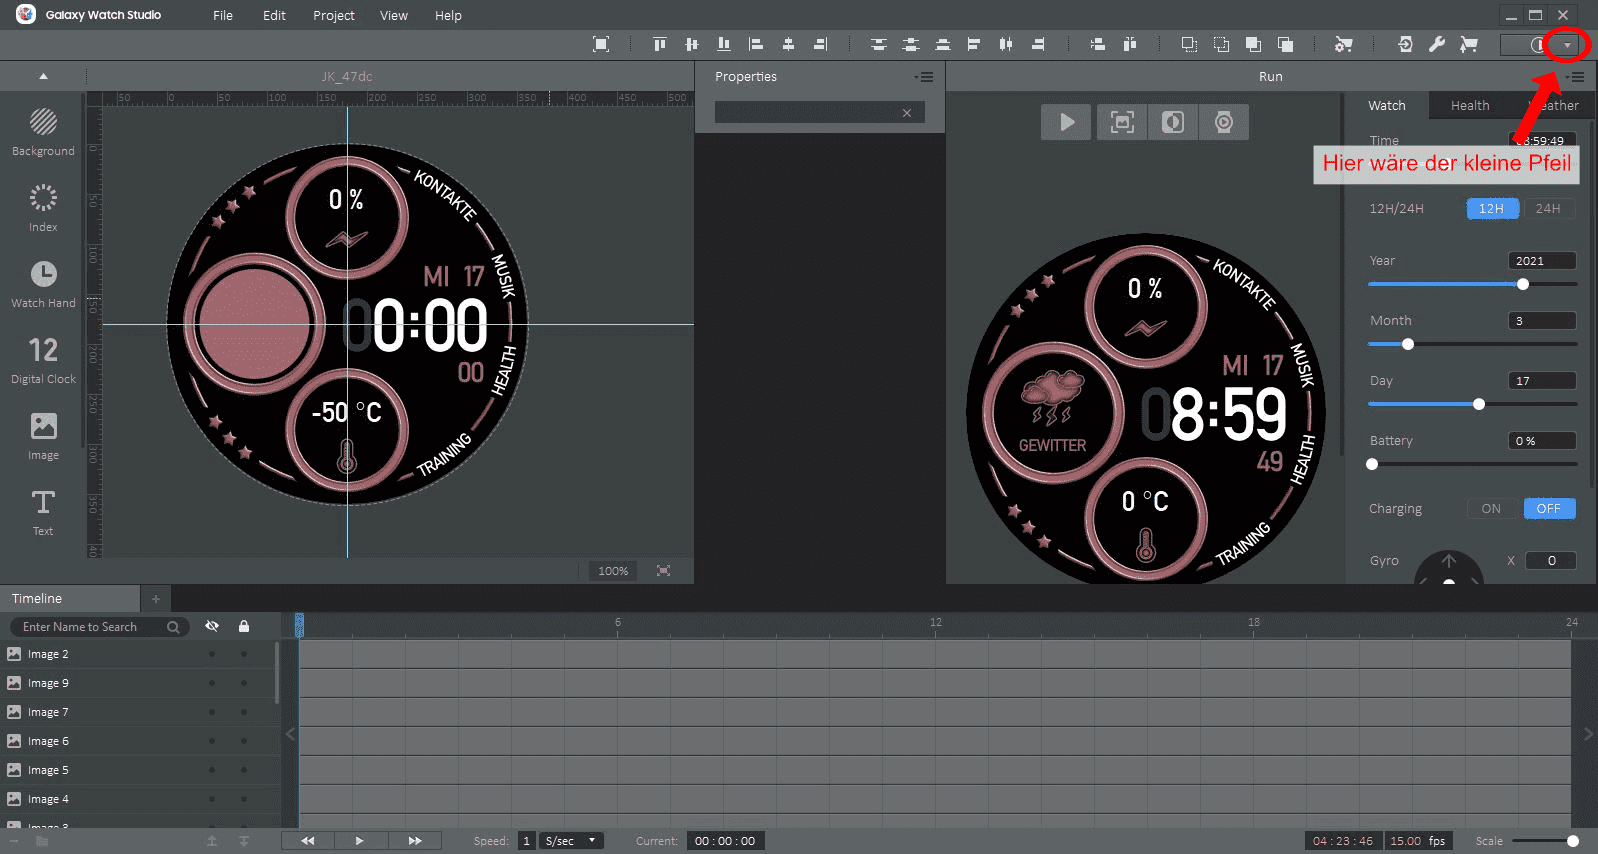1598x854 pixels.
Task: Adjust the Month slider handle
Action: click(x=1408, y=344)
